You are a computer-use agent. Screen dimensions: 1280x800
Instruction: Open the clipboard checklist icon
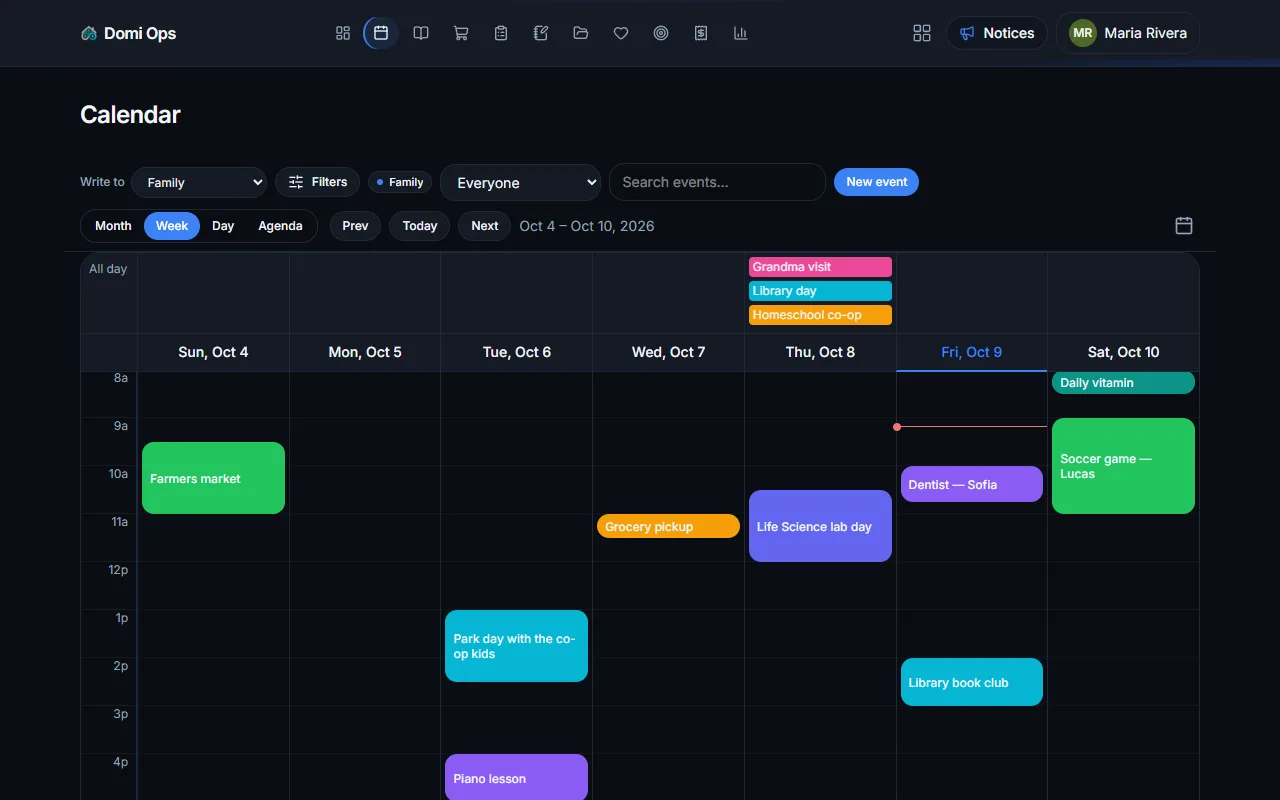click(501, 33)
